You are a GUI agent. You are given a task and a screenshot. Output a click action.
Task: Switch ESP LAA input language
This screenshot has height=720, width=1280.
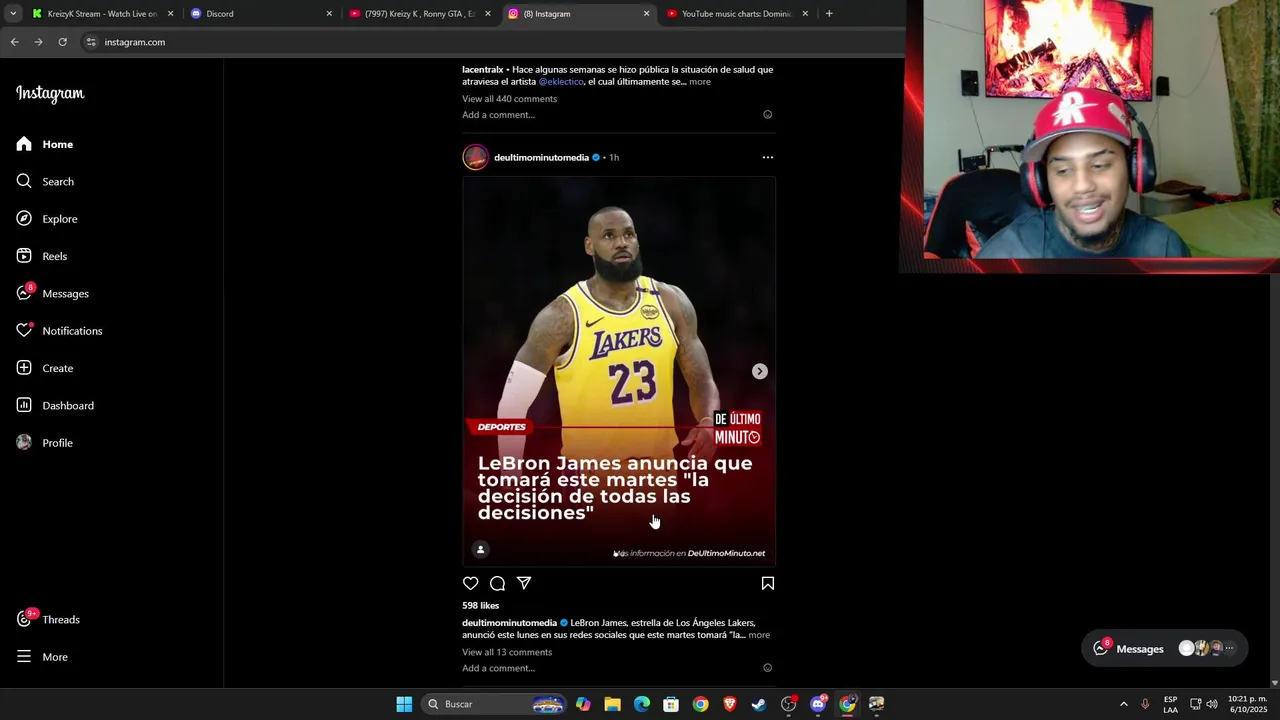click(x=1170, y=704)
